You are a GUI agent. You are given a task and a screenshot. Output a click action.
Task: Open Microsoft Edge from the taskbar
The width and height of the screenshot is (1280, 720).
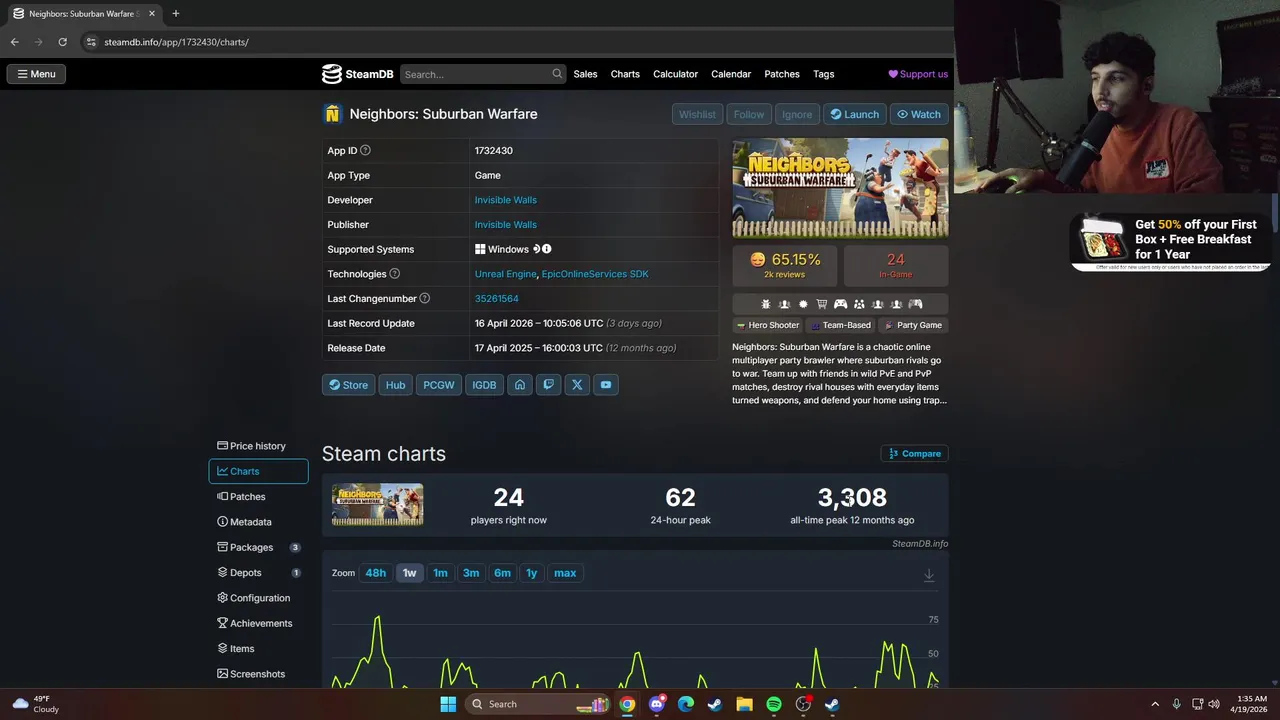[686, 704]
